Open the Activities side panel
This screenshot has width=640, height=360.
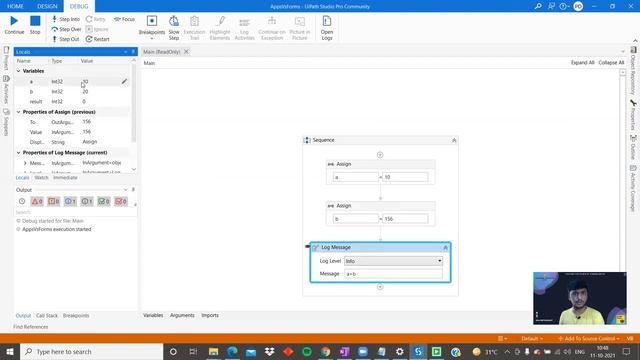(x=6, y=89)
